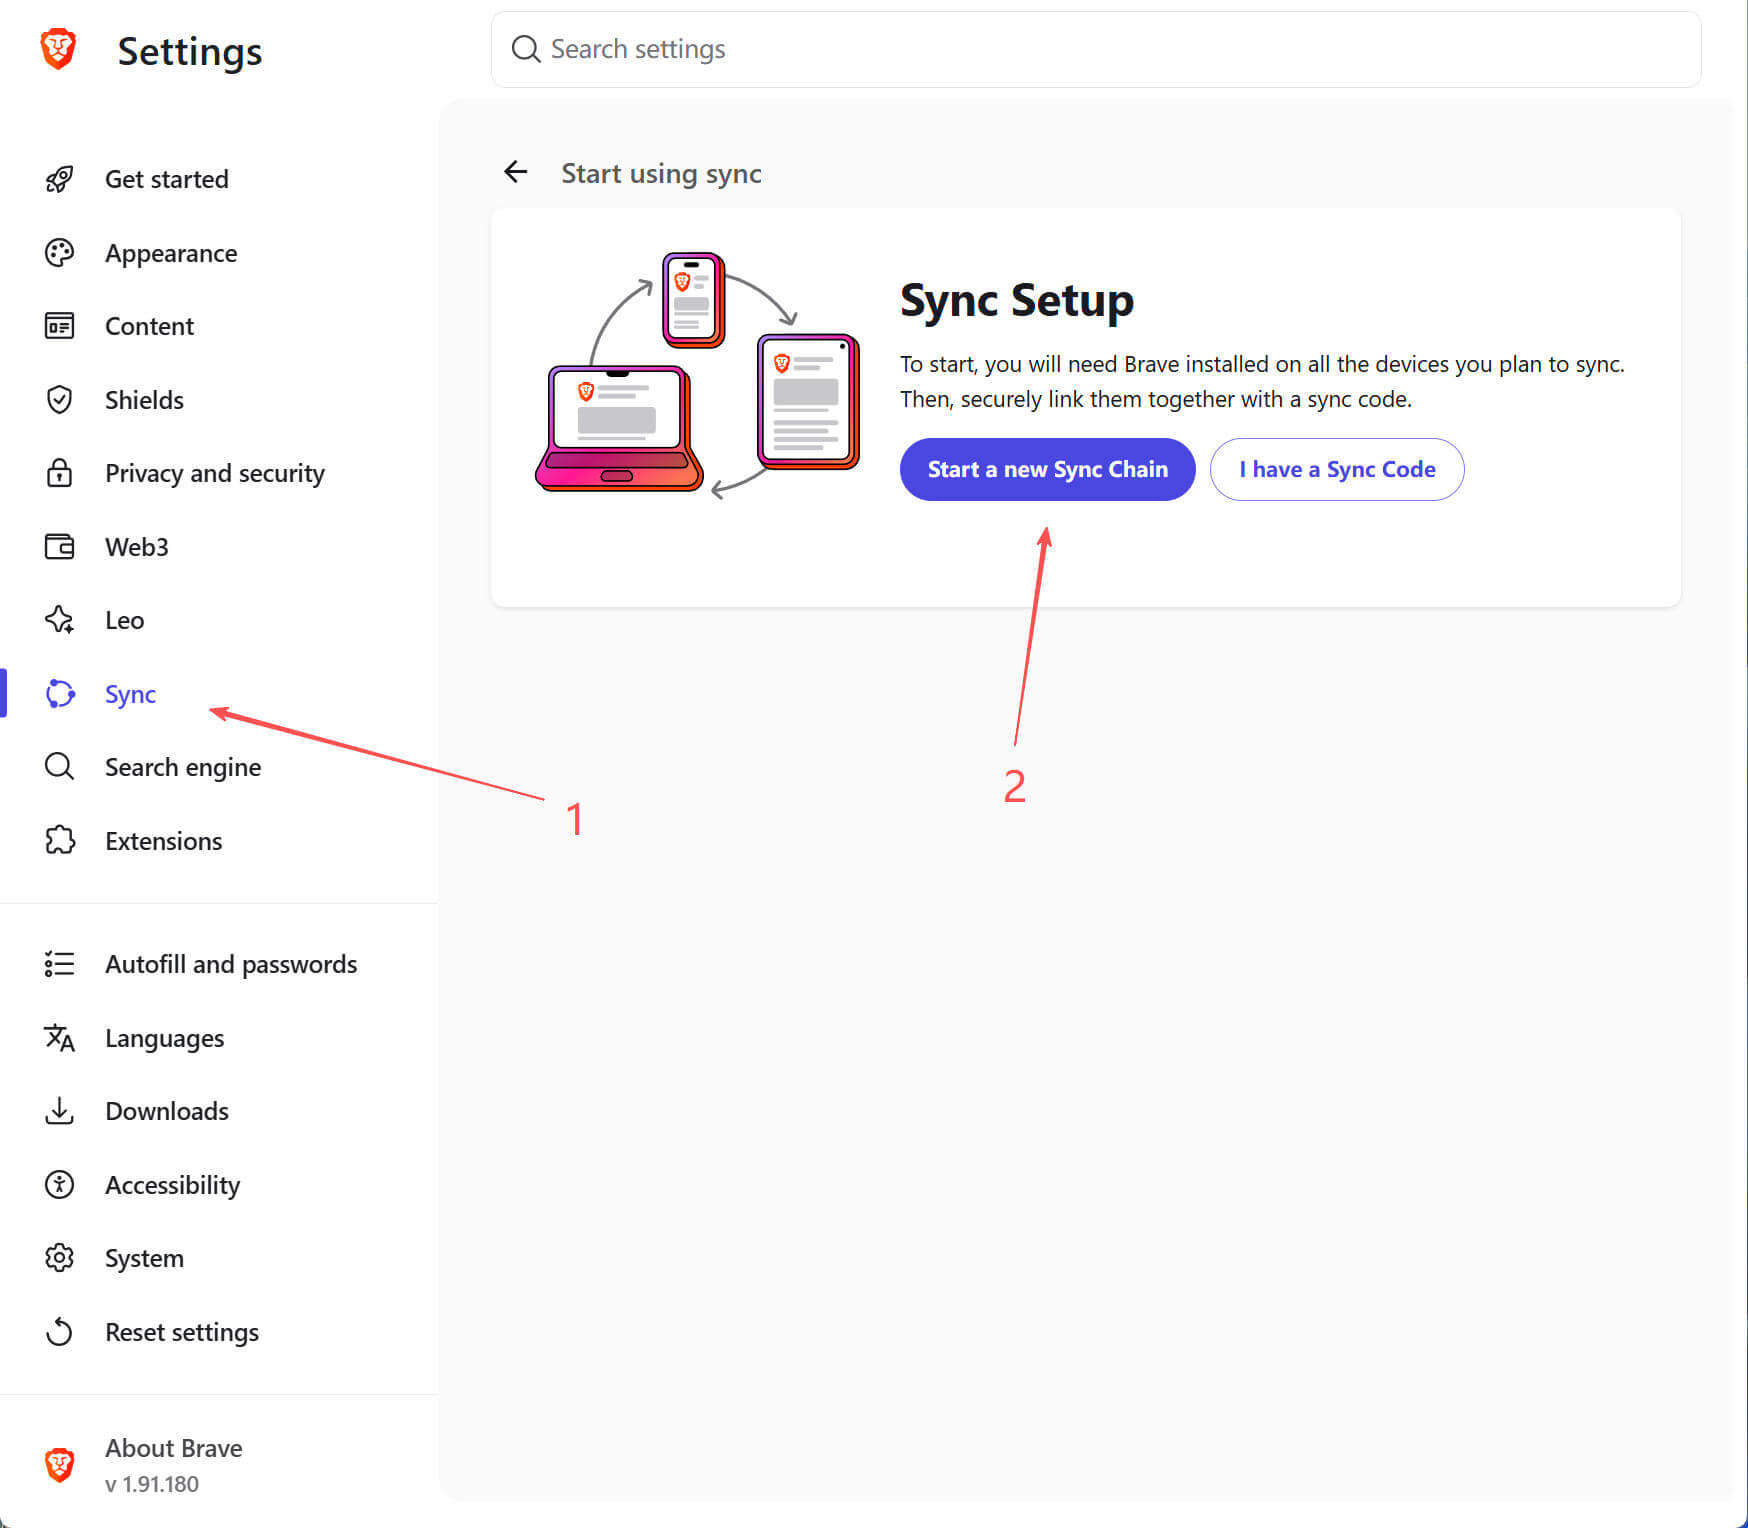Screen dimensions: 1748x1528
Task: Open Languages settings
Action: tap(164, 1038)
